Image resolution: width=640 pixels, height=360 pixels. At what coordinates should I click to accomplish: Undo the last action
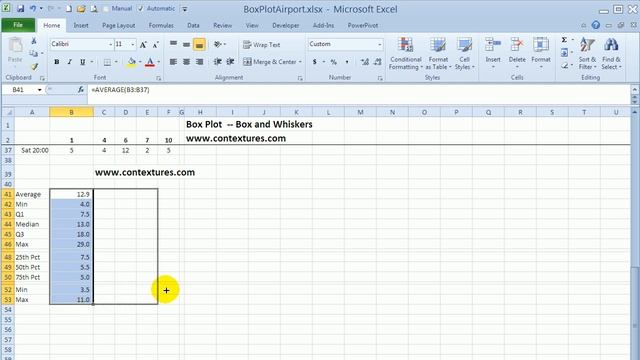[33, 9]
